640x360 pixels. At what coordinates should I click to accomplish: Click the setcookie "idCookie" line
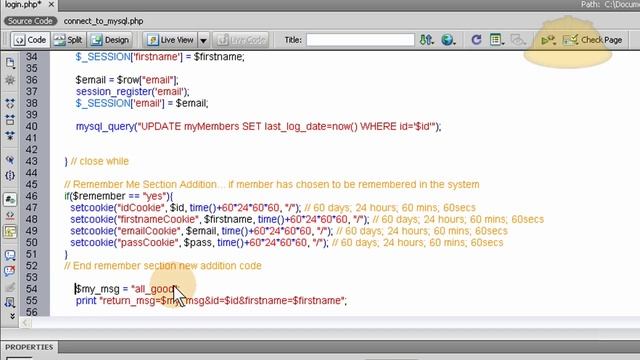point(273,208)
